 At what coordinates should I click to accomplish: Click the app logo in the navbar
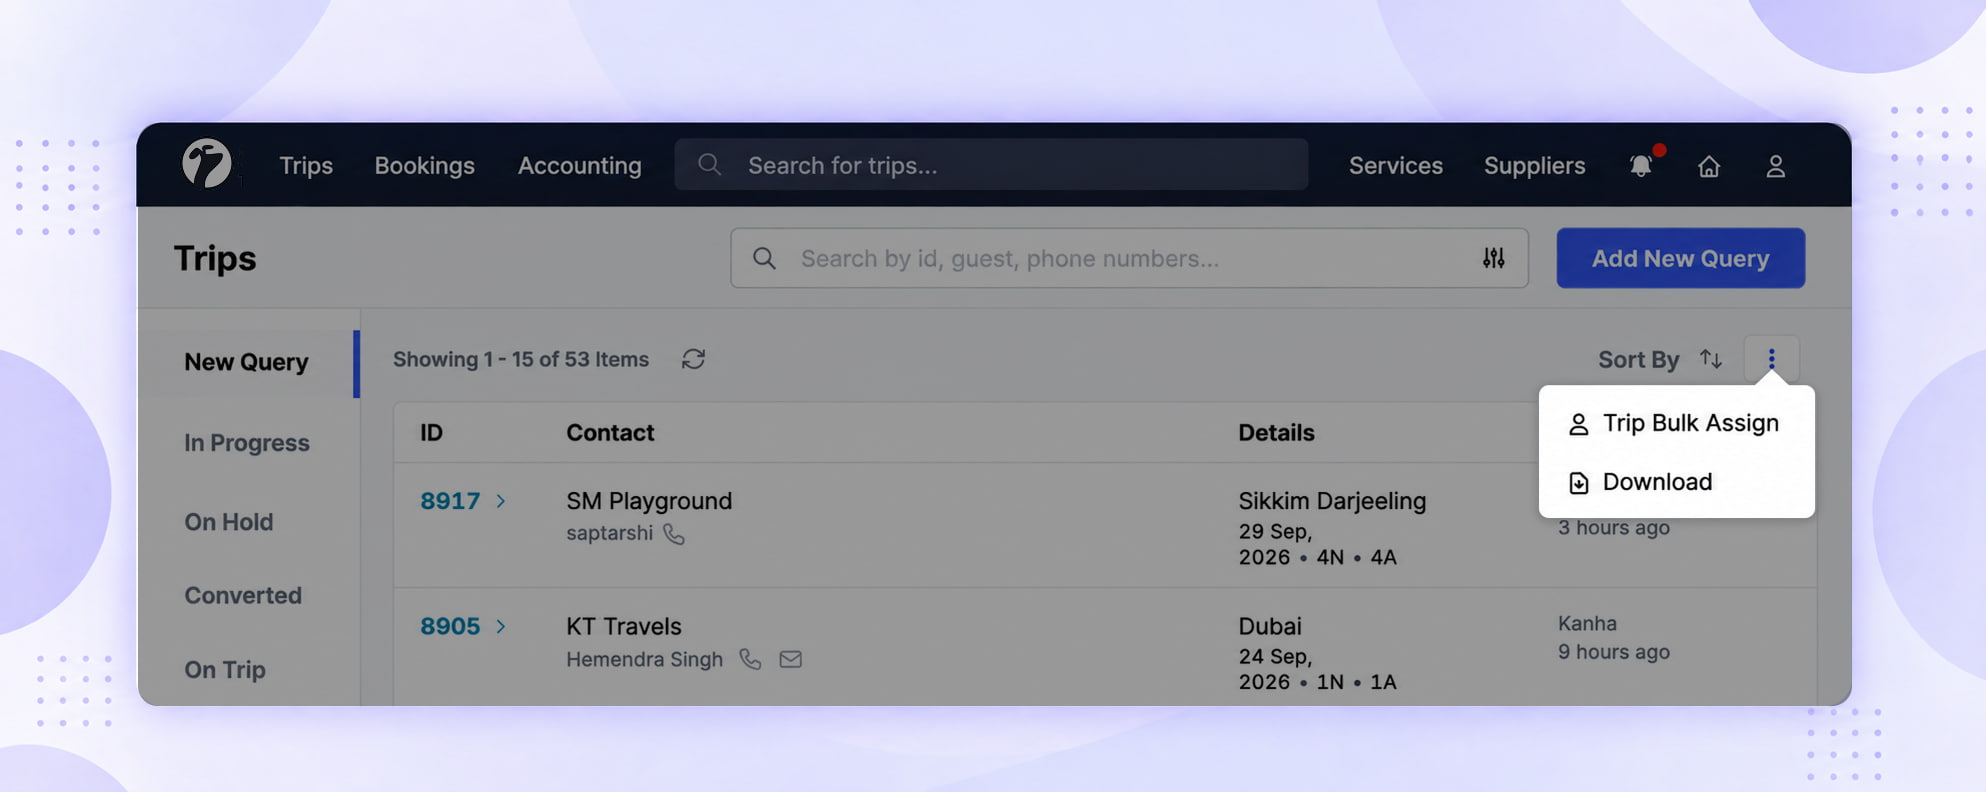tap(207, 164)
